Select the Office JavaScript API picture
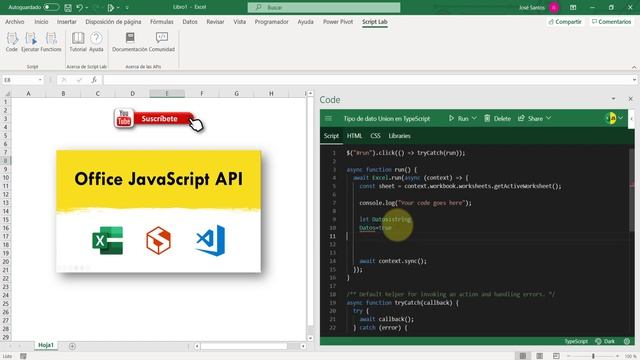Viewport: 640px width, 360px height. 159,211
